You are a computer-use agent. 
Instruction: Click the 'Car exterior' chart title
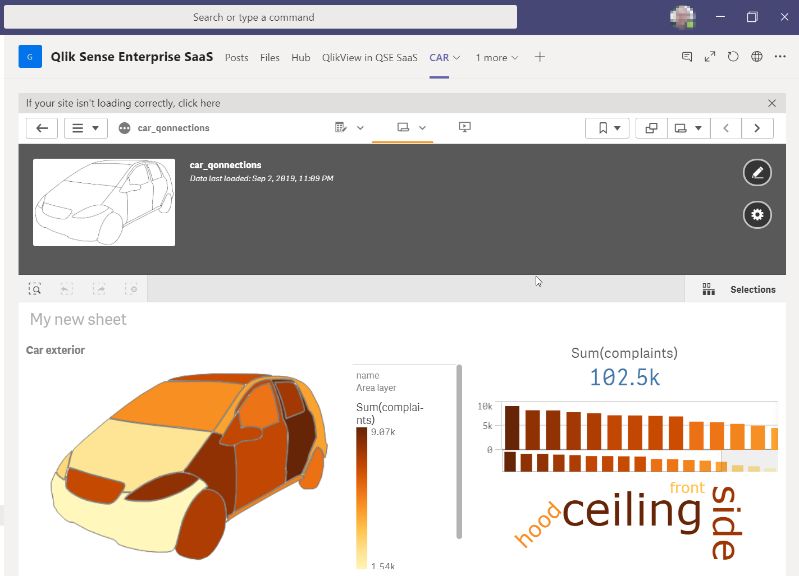(56, 350)
